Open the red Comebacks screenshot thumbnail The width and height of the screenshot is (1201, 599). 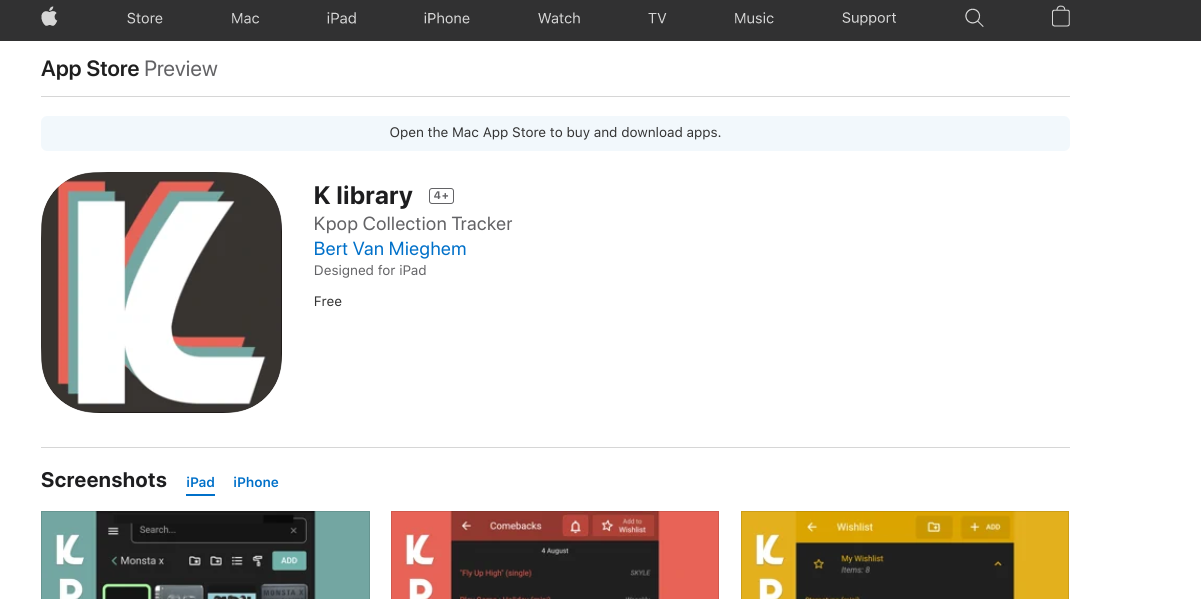click(555, 555)
